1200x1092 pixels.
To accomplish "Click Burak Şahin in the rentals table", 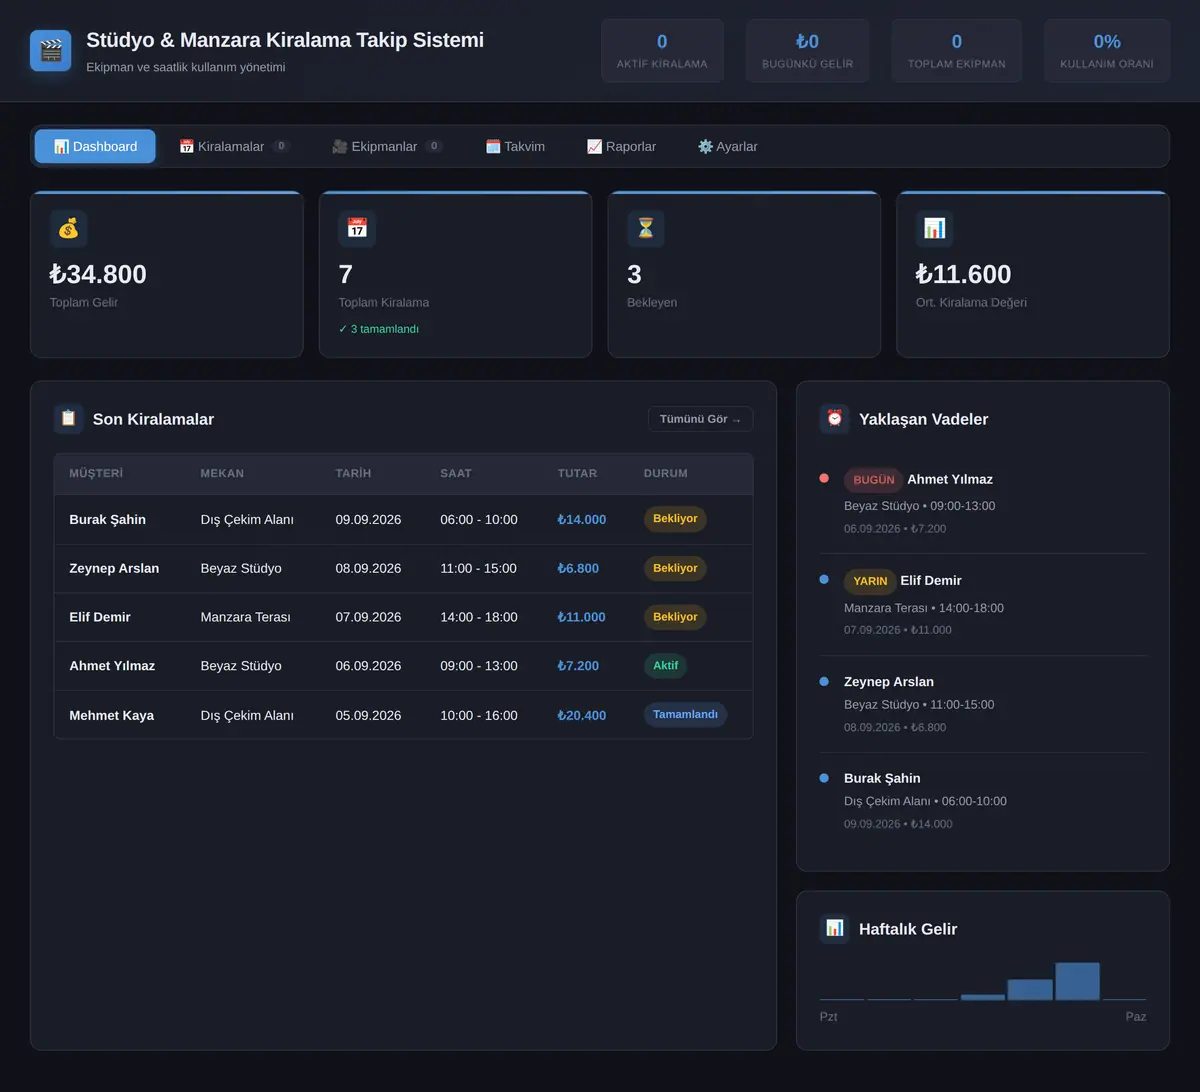I will 107,520.
